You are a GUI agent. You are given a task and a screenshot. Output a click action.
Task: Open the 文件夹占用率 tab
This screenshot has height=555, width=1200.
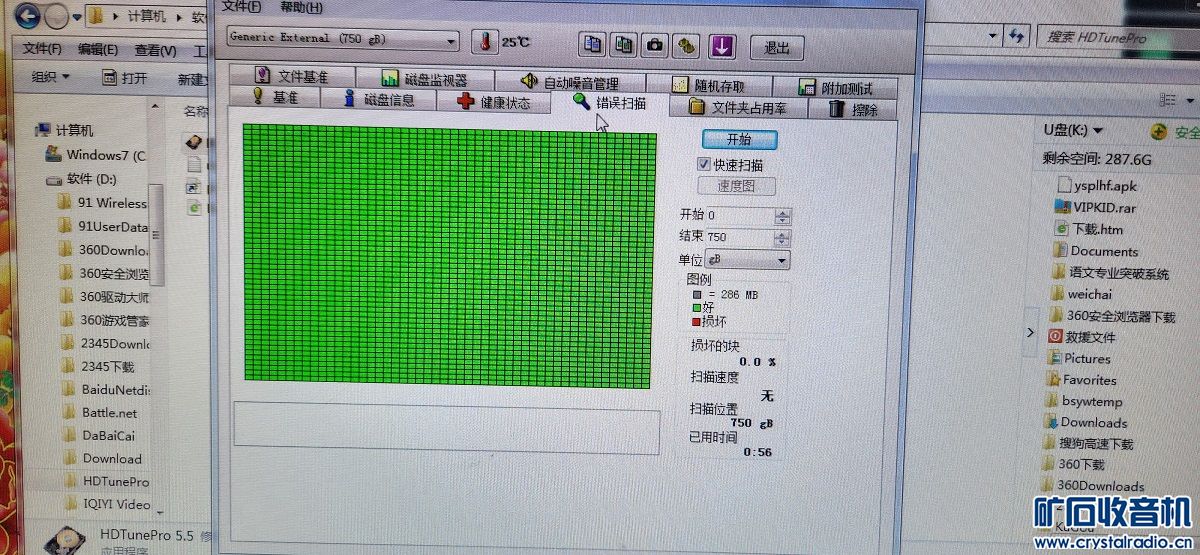[x=738, y=107]
